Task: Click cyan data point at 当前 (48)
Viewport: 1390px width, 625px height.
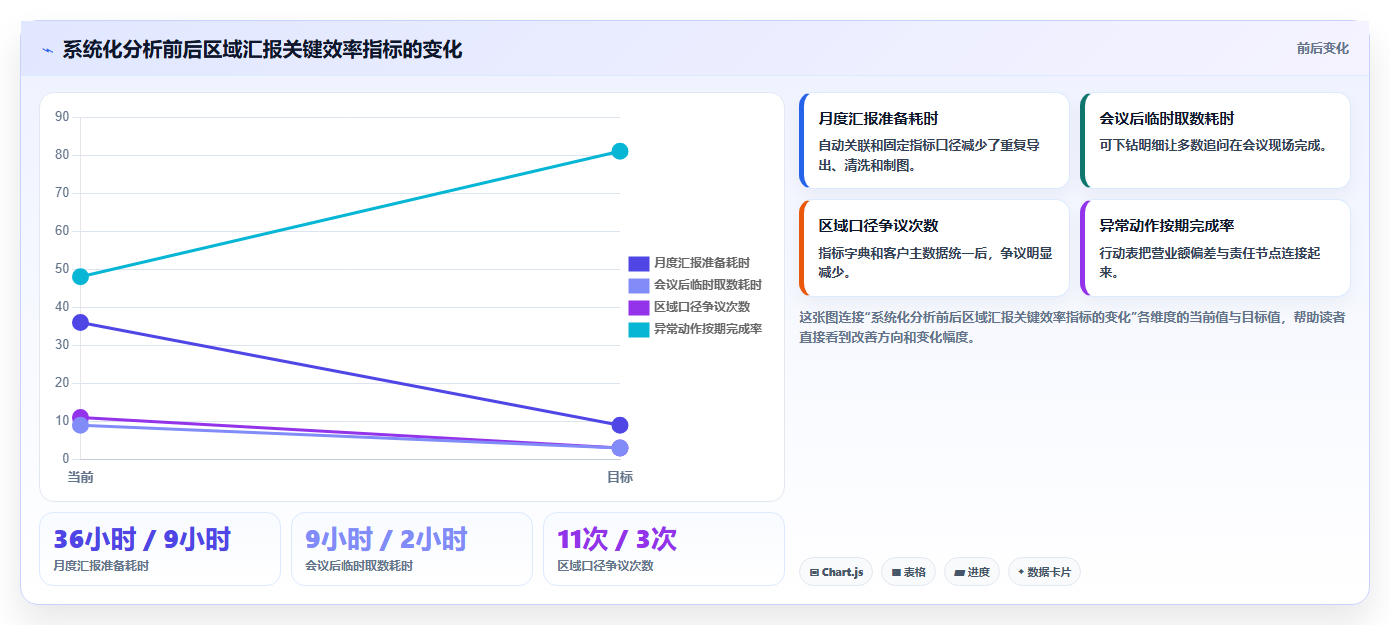Action: [x=80, y=276]
